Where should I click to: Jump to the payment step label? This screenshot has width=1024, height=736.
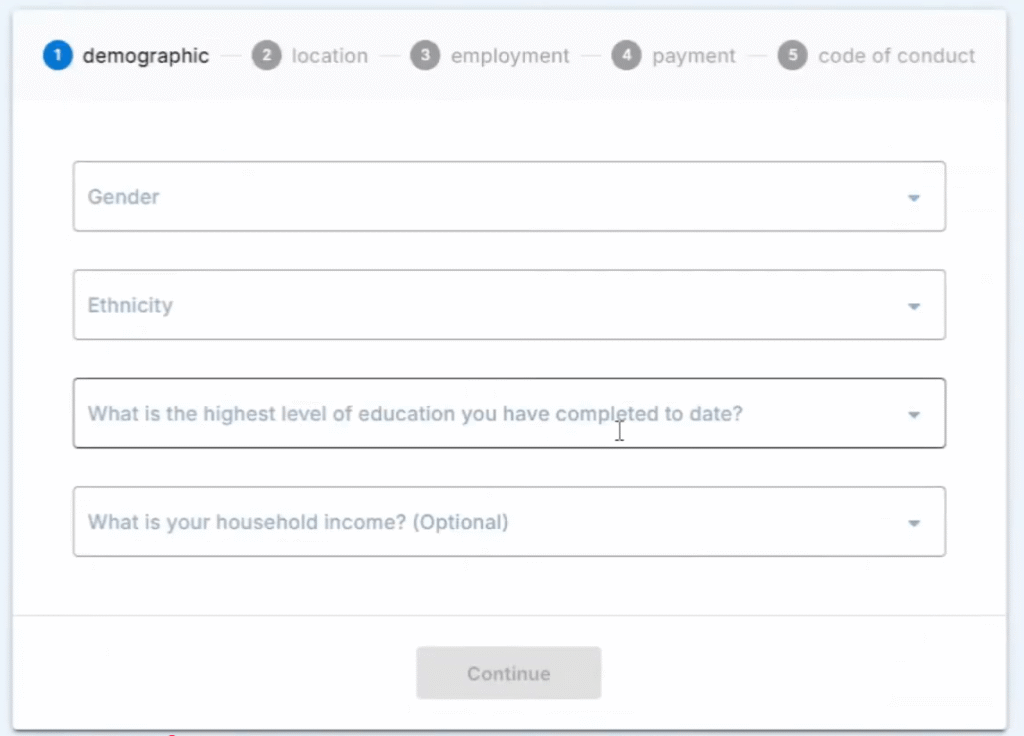(693, 56)
